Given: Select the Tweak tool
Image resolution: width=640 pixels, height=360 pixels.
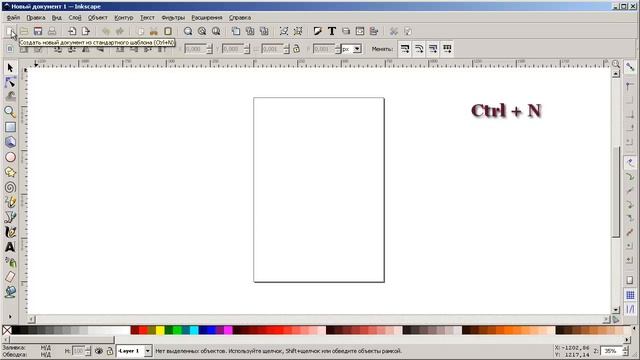Looking at the screenshot, I should click(x=10, y=97).
